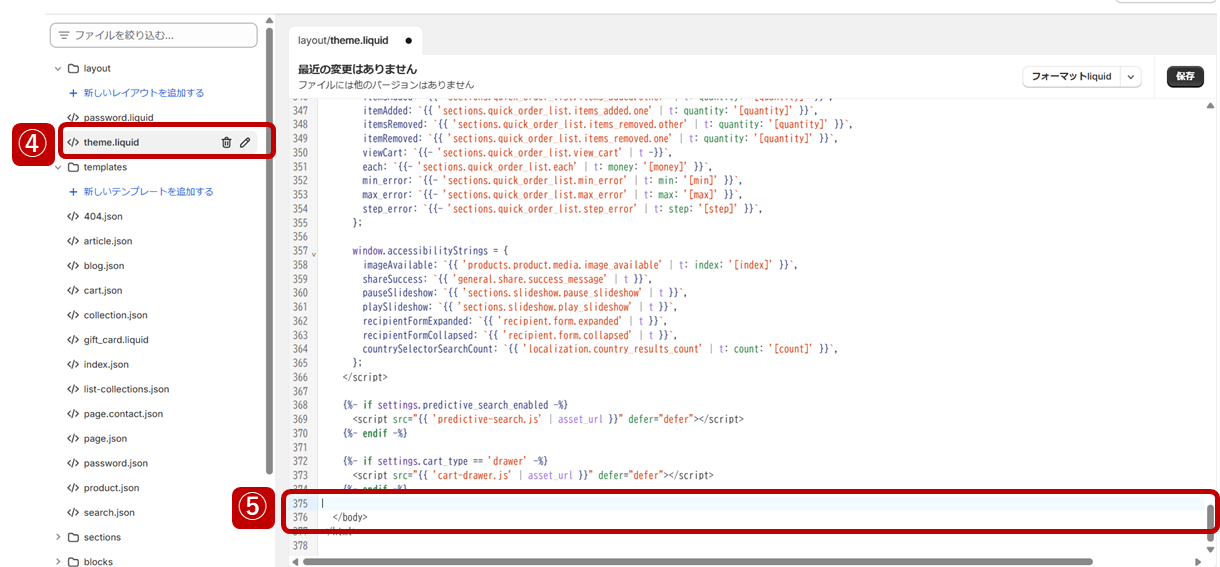The height and width of the screenshot is (567, 1220).
Task: Click the </script> tag on line 366
Action: [x=365, y=378]
